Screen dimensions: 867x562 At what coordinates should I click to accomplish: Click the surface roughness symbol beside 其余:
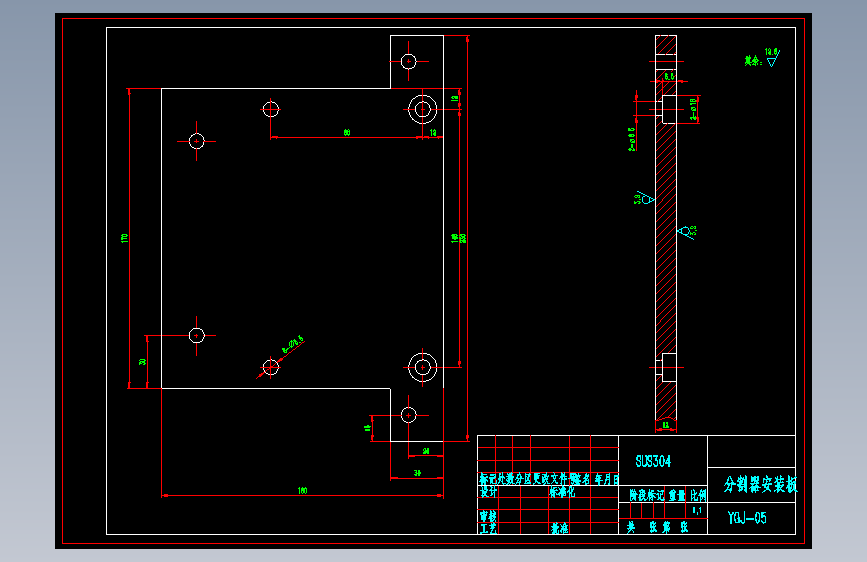point(773,58)
